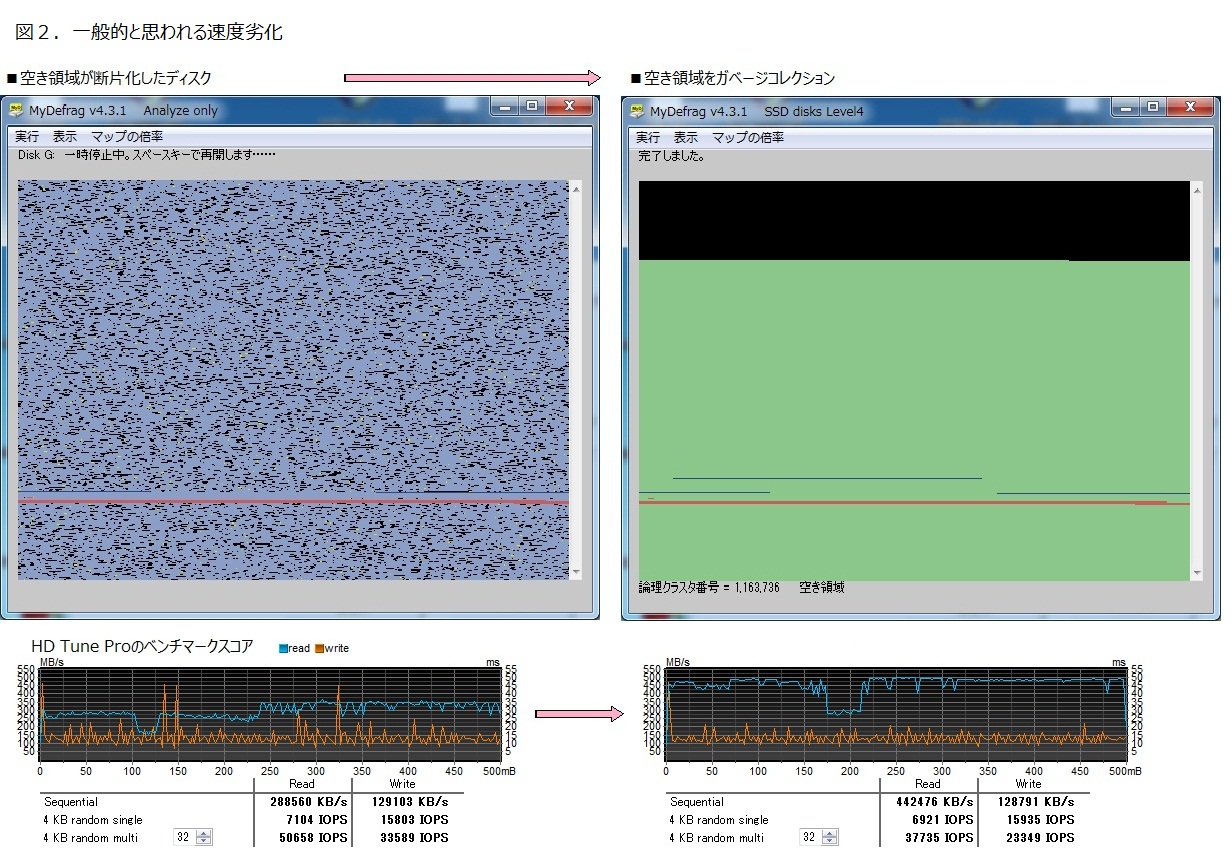Click scroll-down arrow of SSD disks Level4 map
Viewport: 1232px width, 864px height.
(1196, 574)
